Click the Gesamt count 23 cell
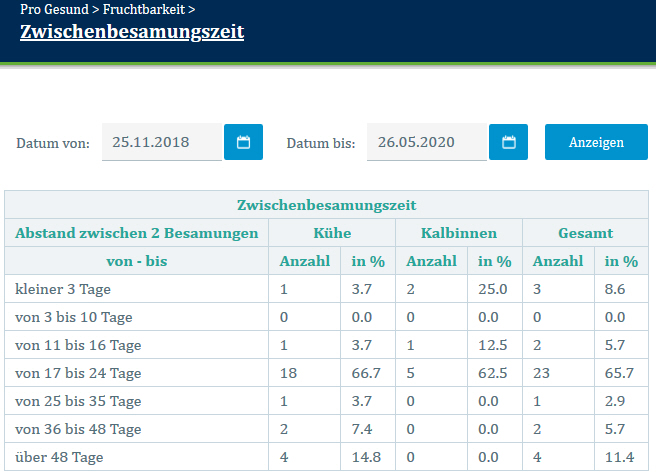The height and width of the screenshot is (476, 656). pos(541,373)
